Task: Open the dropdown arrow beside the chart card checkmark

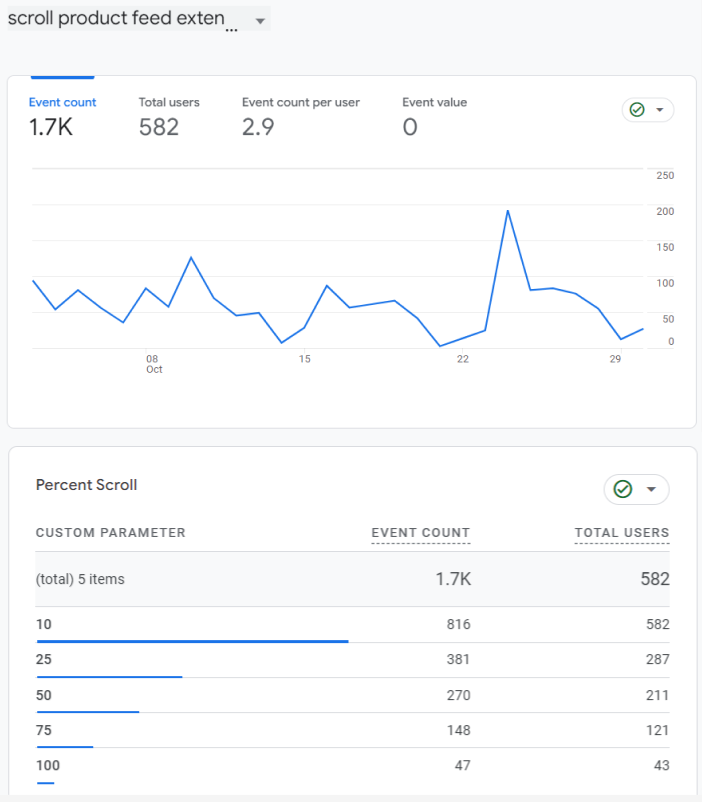Action: coord(660,110)
